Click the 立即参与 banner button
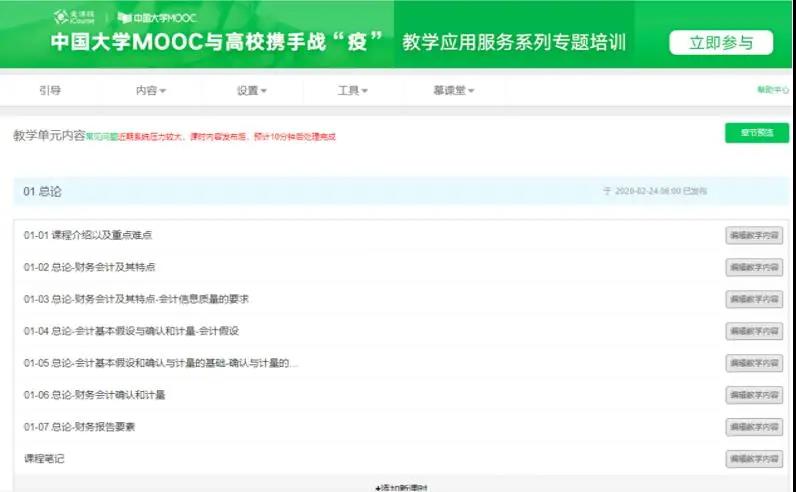Image resolution: width=796 pixels, height=492 pixels. 721,42
